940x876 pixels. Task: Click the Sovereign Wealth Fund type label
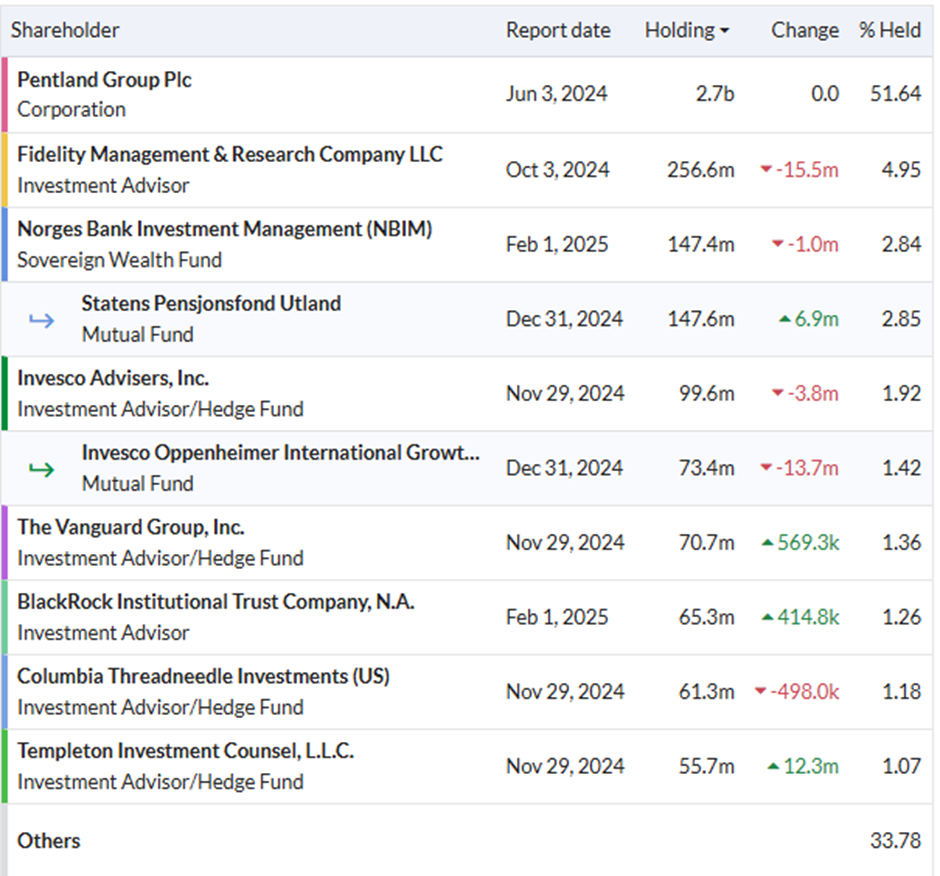click(x=119, y=260)
